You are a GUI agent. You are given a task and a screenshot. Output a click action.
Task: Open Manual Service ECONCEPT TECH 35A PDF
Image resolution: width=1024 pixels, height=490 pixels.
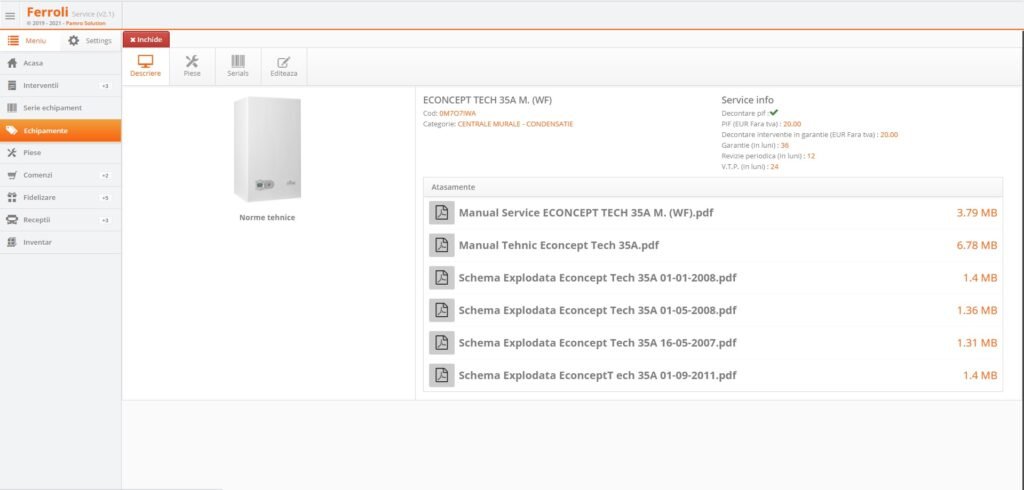[585, 213]
